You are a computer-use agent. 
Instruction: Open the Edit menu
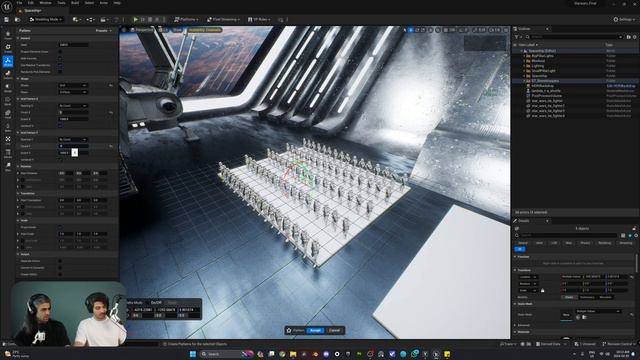[31, 3]
